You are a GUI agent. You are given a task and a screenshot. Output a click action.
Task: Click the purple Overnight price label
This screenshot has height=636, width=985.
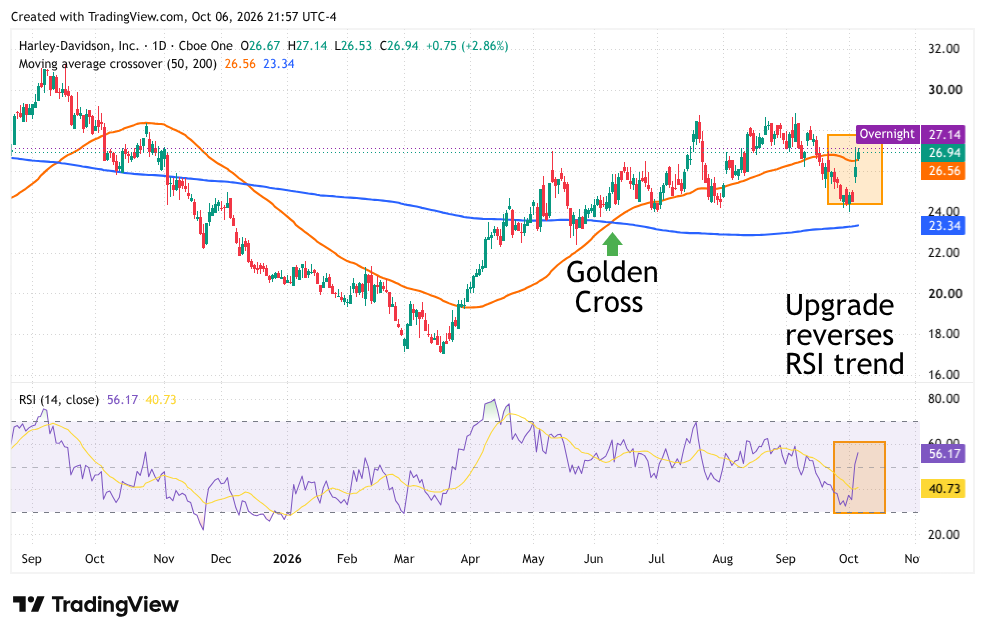click(x=887, y=134)
